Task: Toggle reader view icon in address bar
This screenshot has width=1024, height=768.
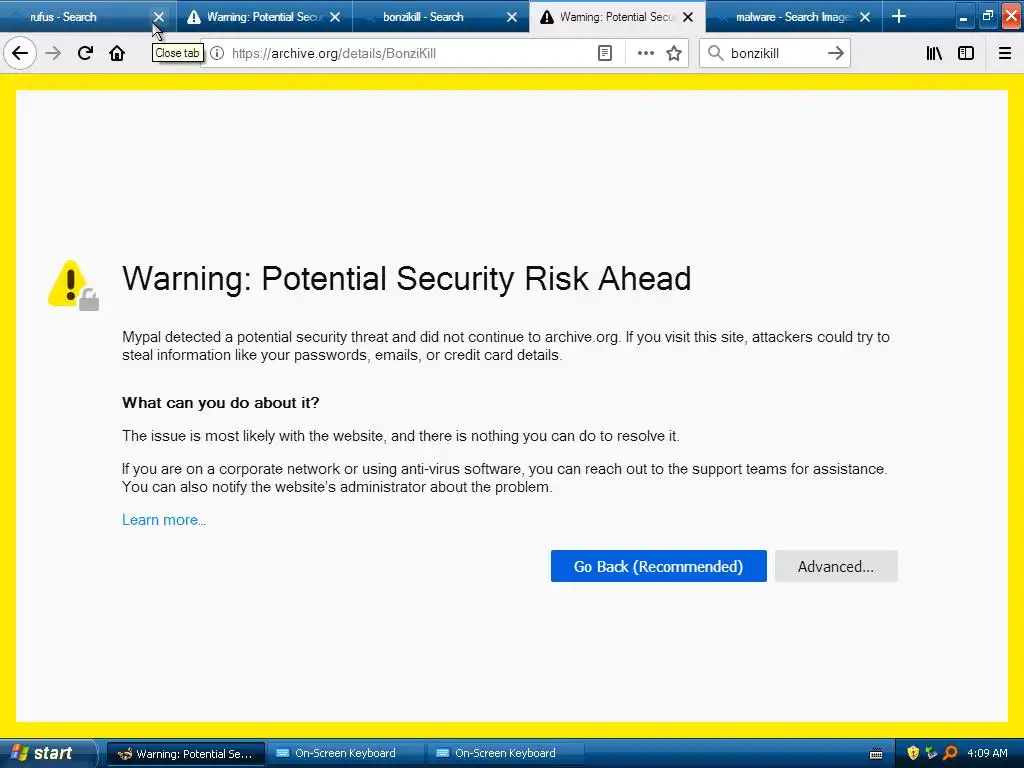Action: click(605, 54)
